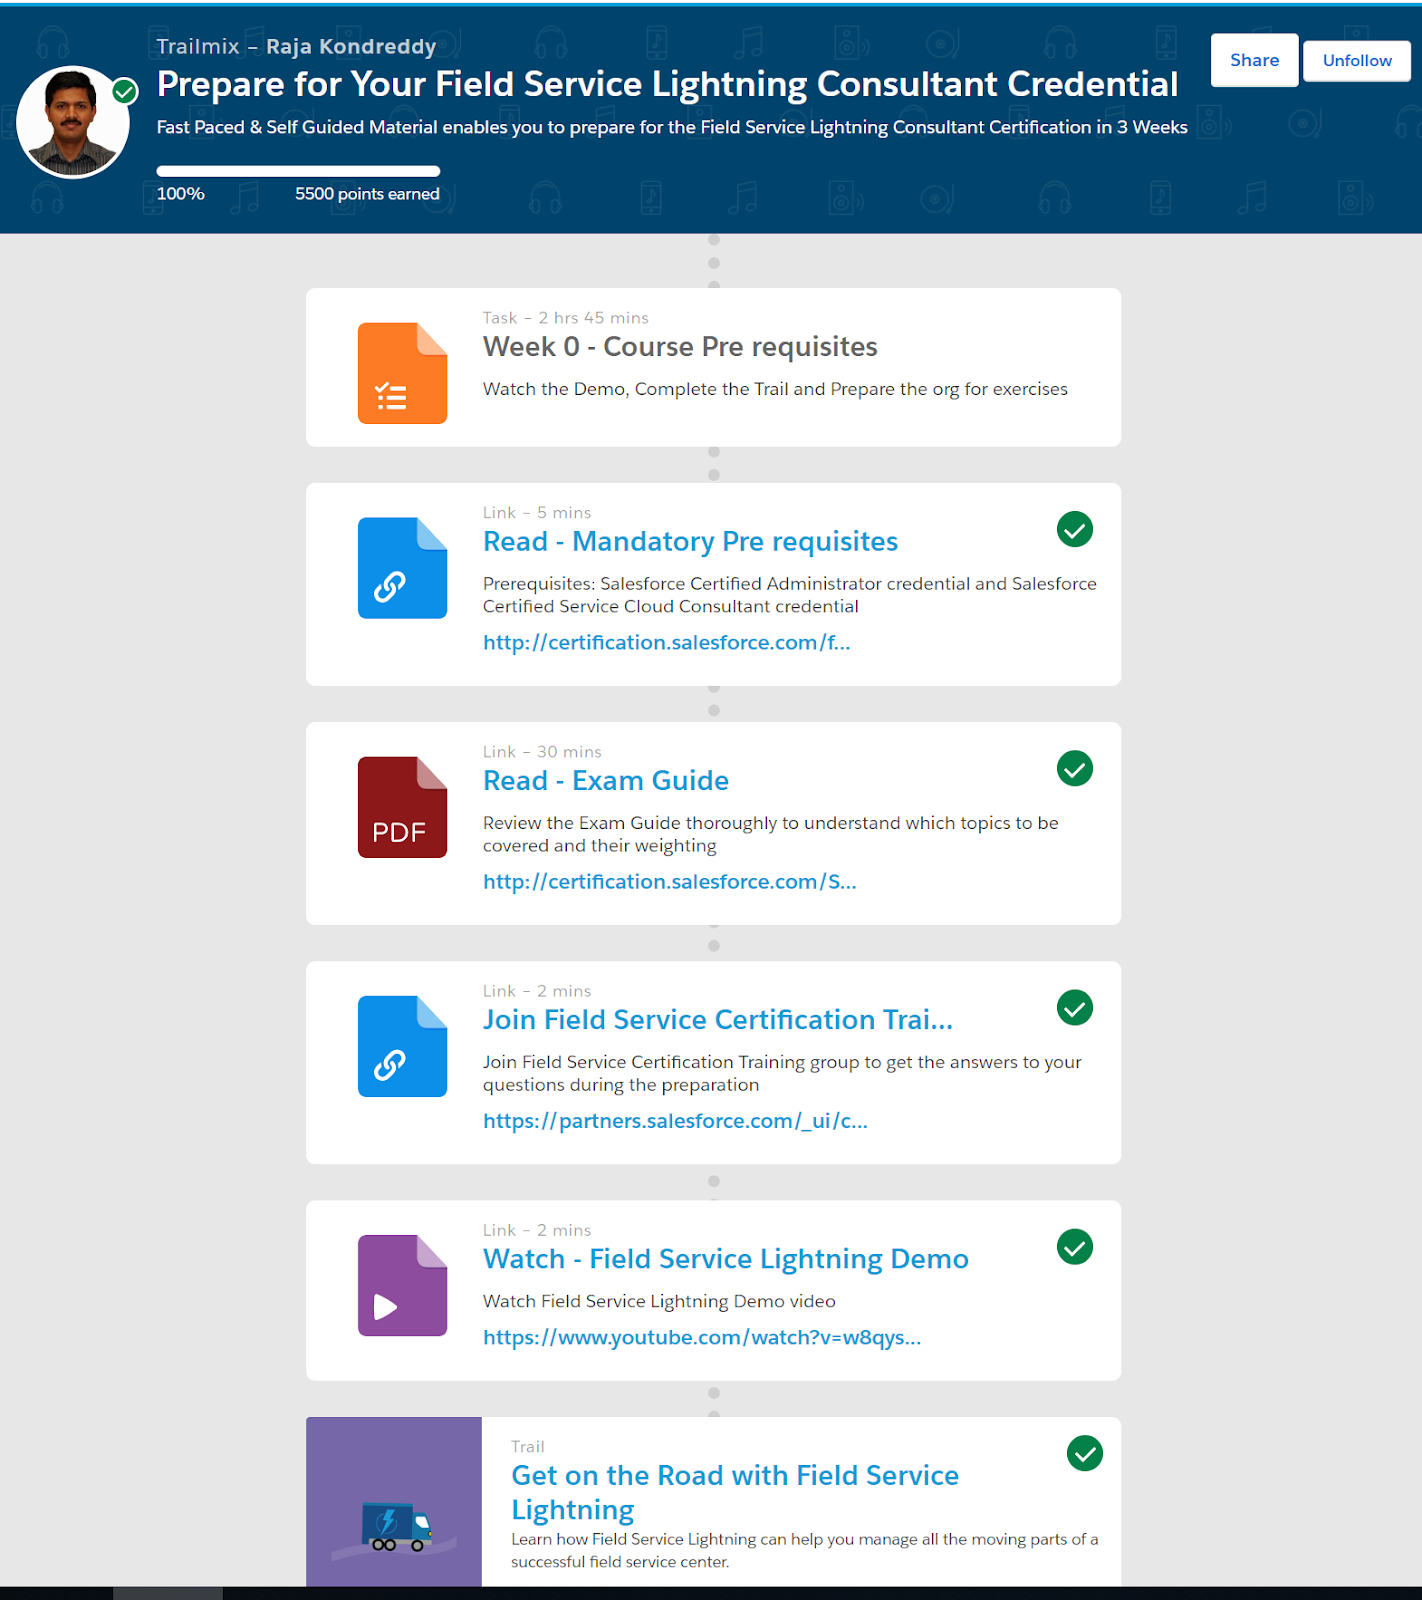Click the green checkmark on Mandatory Pre requisites
The width and height of the screenshot is (1422, 1600).
tap(1075, 529)
